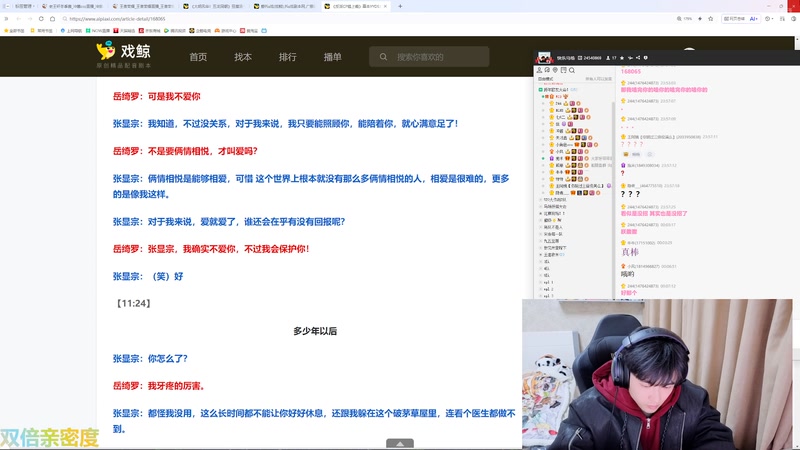Viewport: 800px width, 450px height.
Task: Reload the page with refresh icon
Action: [x=41, y=19]
